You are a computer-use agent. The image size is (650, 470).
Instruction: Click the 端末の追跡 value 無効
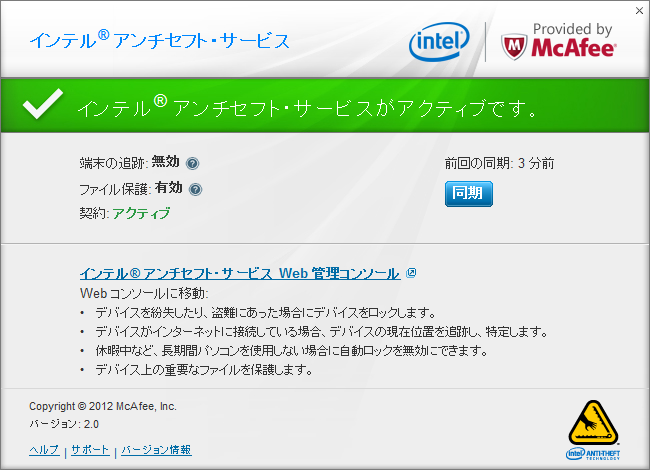(x=165, y=162)
